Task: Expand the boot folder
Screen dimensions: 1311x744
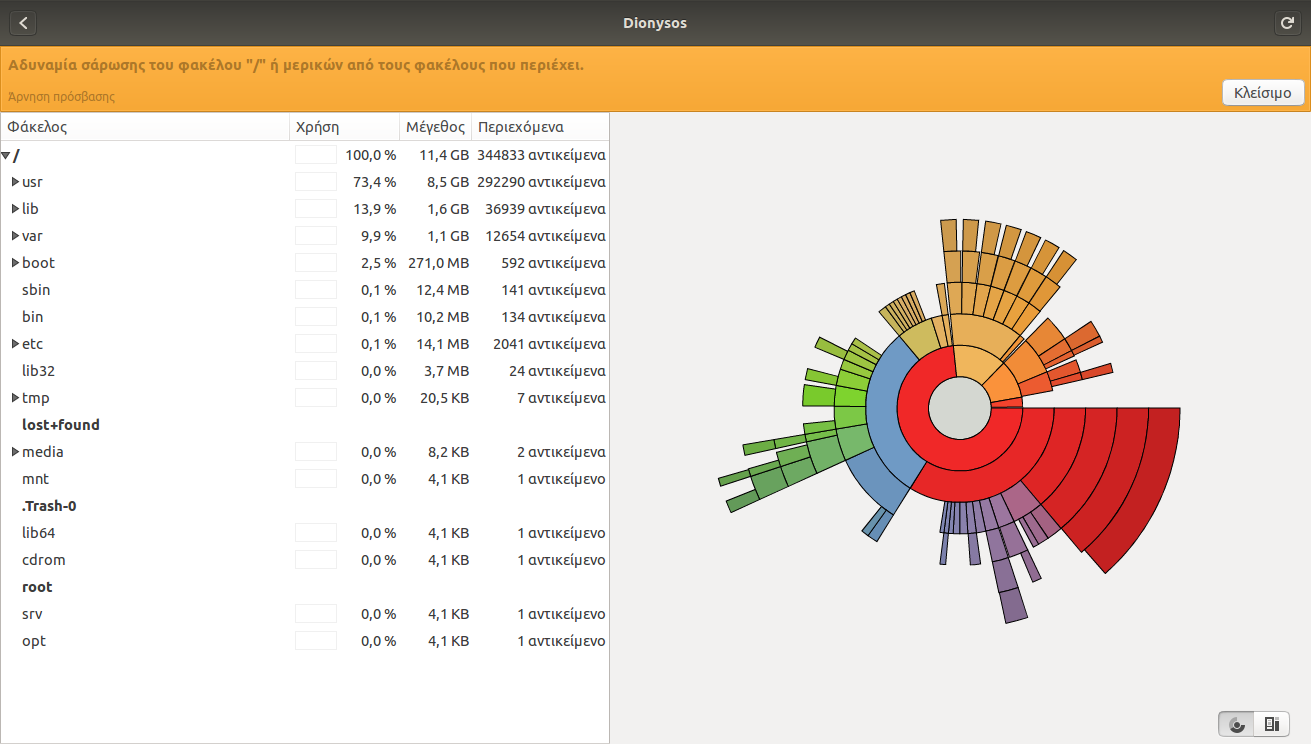Action: (15, 263)
